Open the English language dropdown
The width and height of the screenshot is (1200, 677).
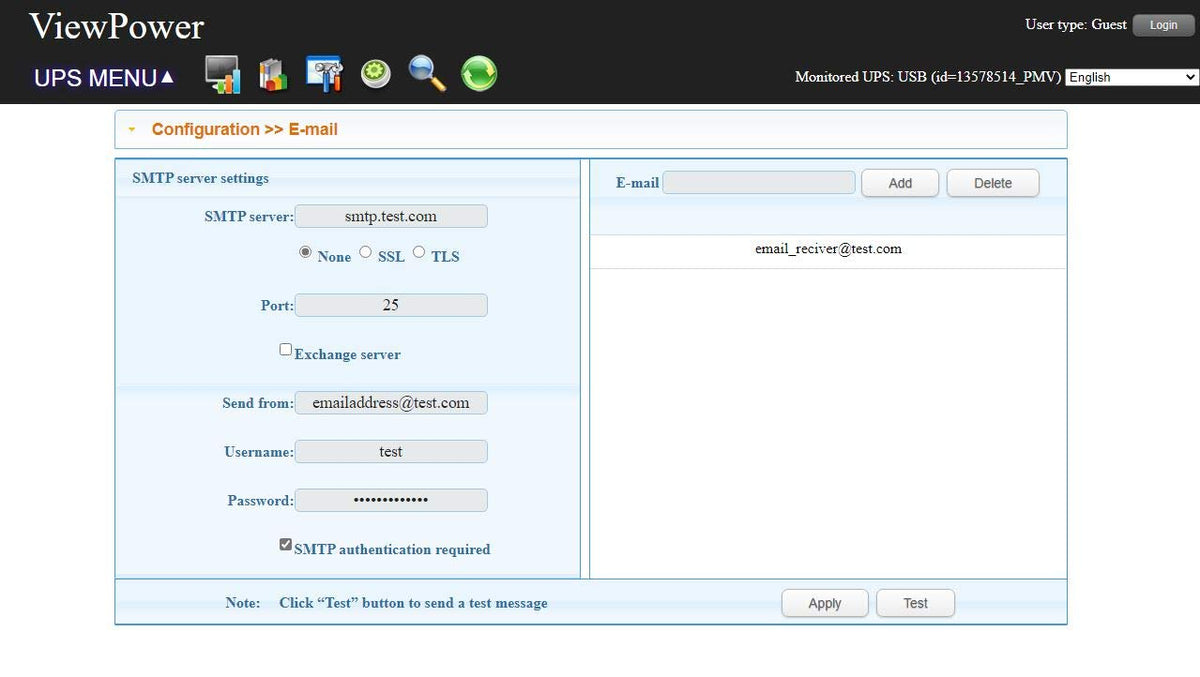coord(1131,77)
